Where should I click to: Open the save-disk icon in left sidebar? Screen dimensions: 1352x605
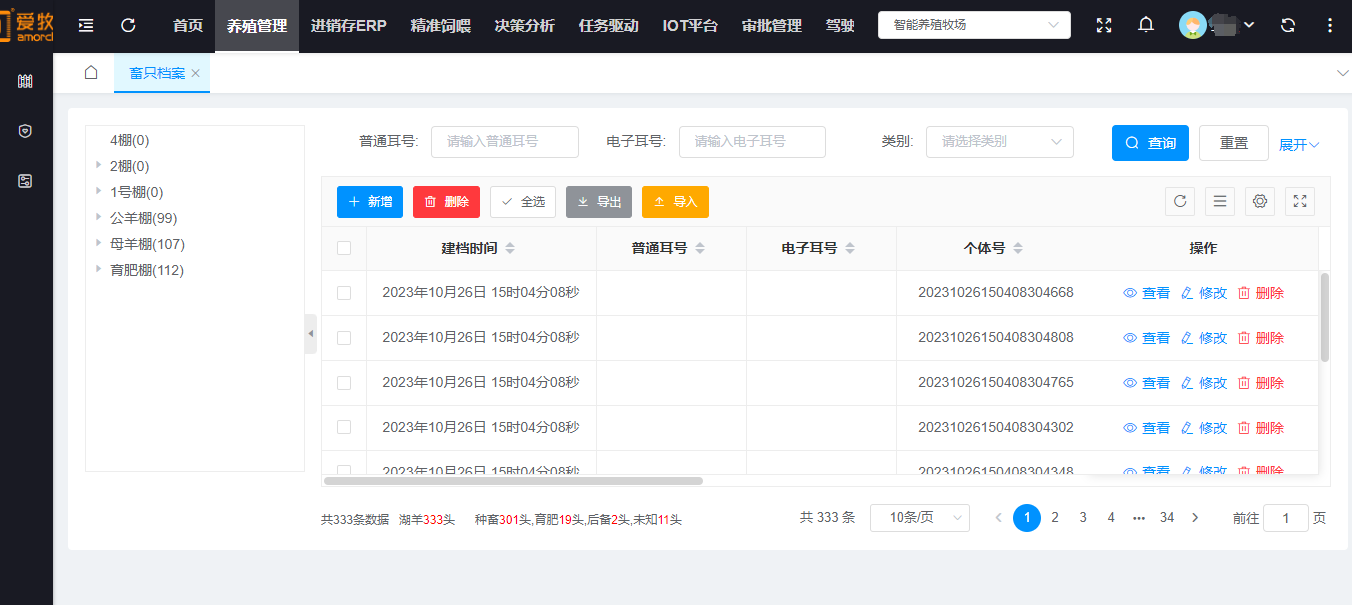[26, 181]
